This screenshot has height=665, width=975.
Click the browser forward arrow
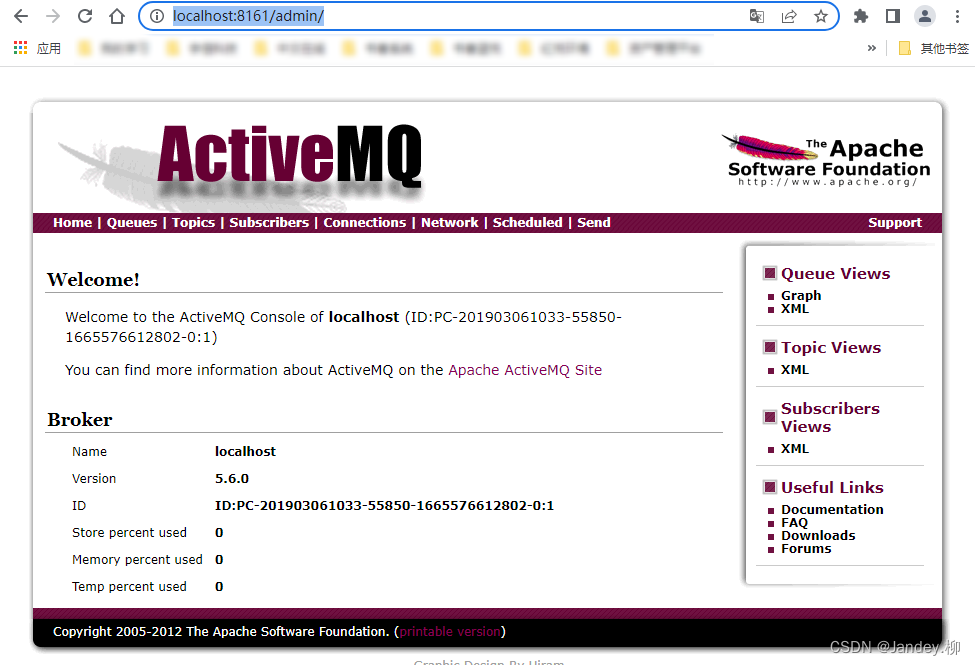pos(53,16)
